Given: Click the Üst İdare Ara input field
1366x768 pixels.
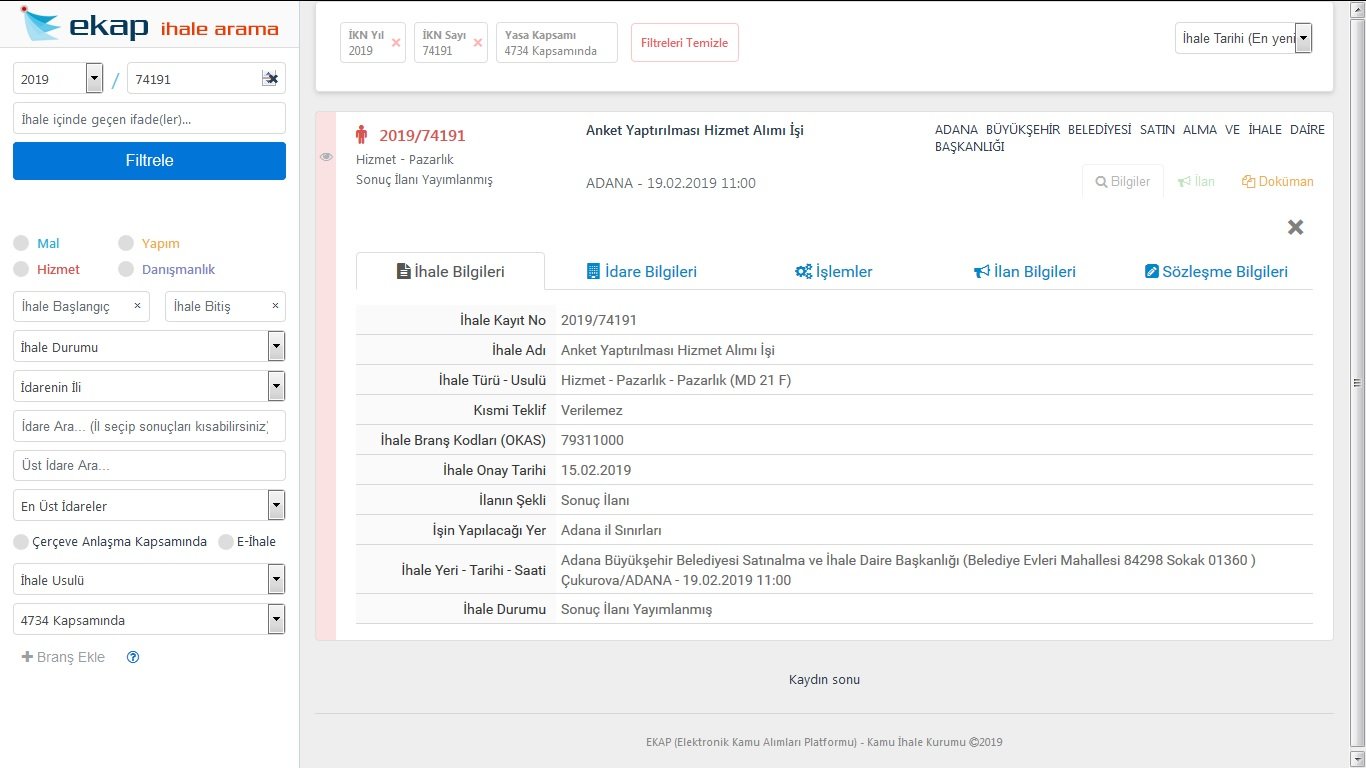Looking at the screenshot, I should [x=149, y=466].
